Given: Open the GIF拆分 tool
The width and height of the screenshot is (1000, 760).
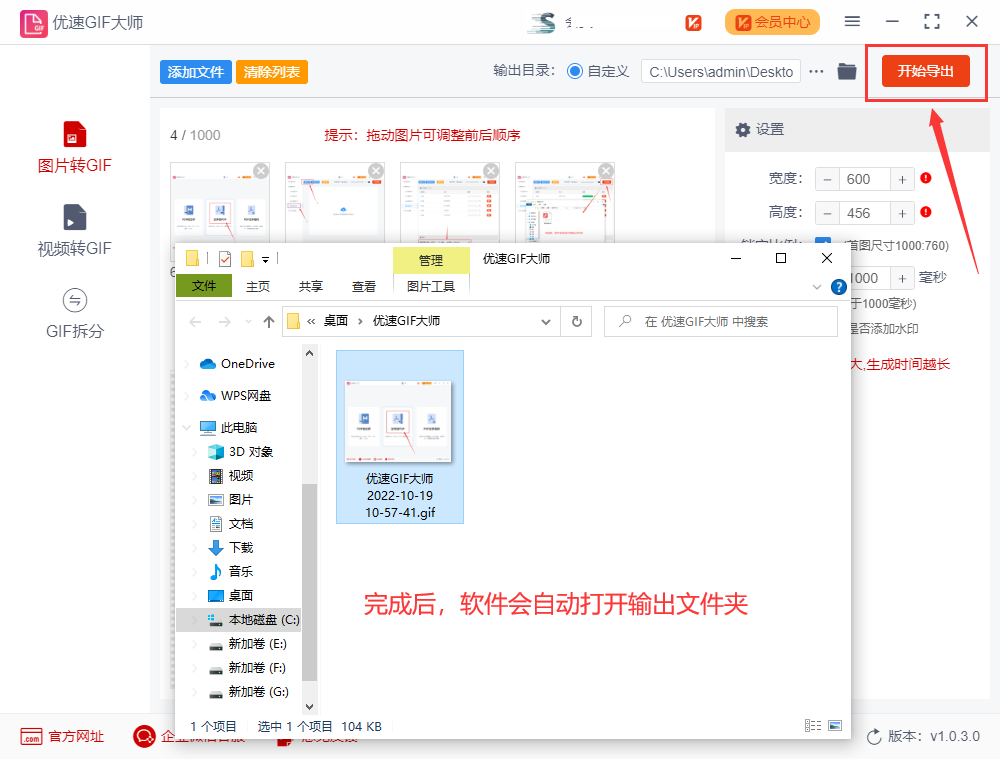Looking at the screenshot, I should point(75,314).
